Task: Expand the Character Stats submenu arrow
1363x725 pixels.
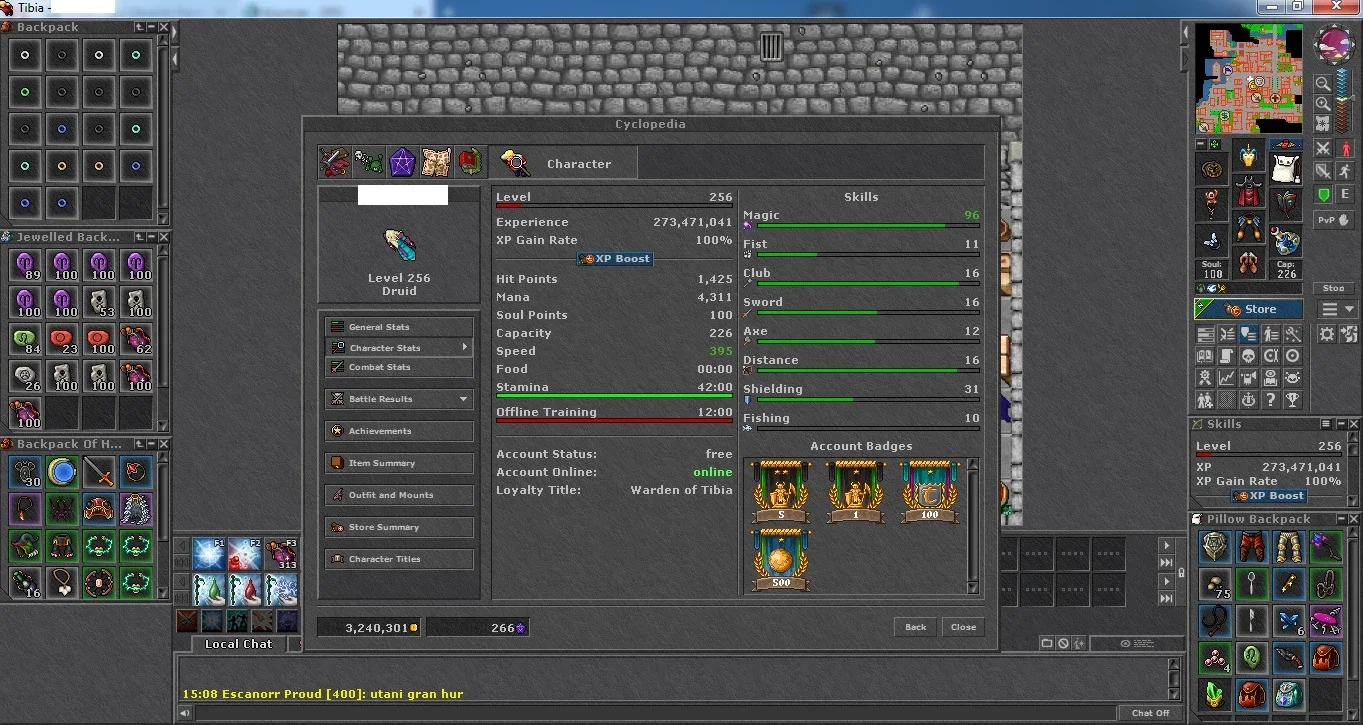Action: 464,347
